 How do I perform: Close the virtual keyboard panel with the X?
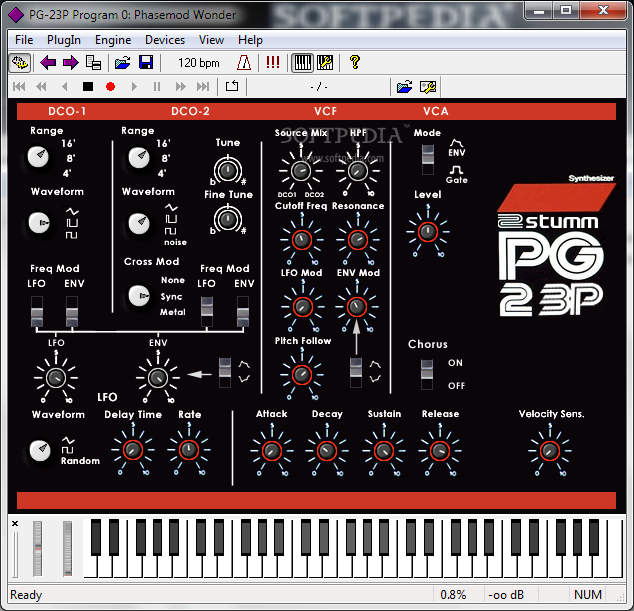pos(15,523)
